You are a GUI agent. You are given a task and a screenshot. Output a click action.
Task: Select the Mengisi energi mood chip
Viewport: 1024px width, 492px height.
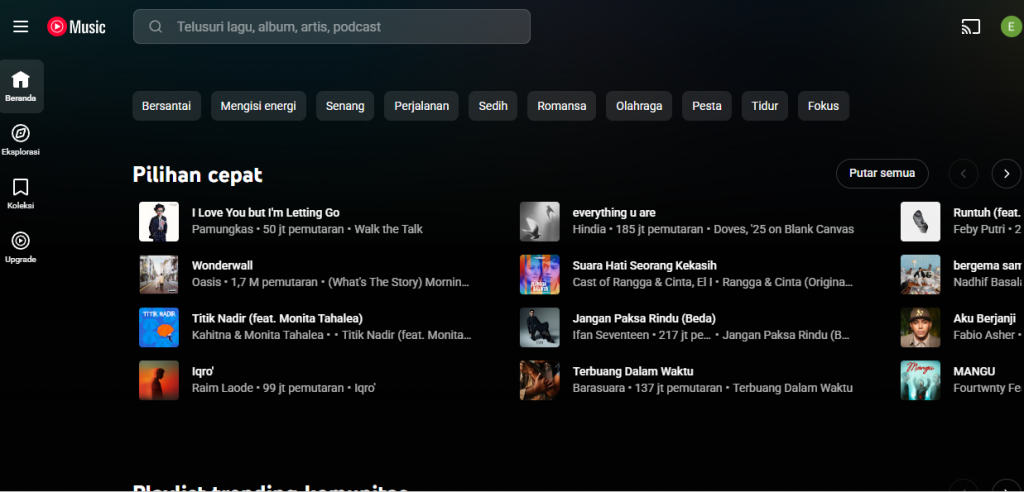[x=259, y=106]
